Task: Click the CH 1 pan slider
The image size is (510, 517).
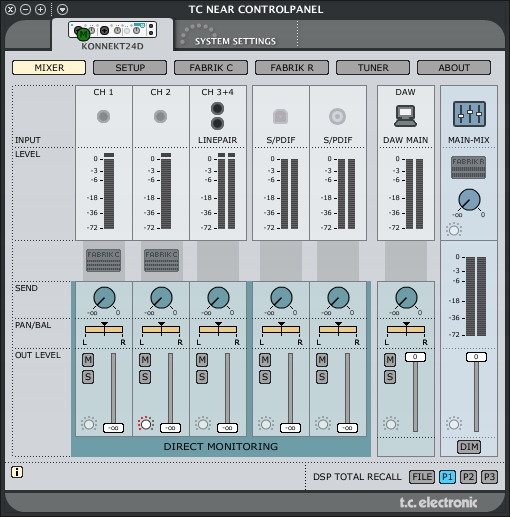Action: (104, 330)
